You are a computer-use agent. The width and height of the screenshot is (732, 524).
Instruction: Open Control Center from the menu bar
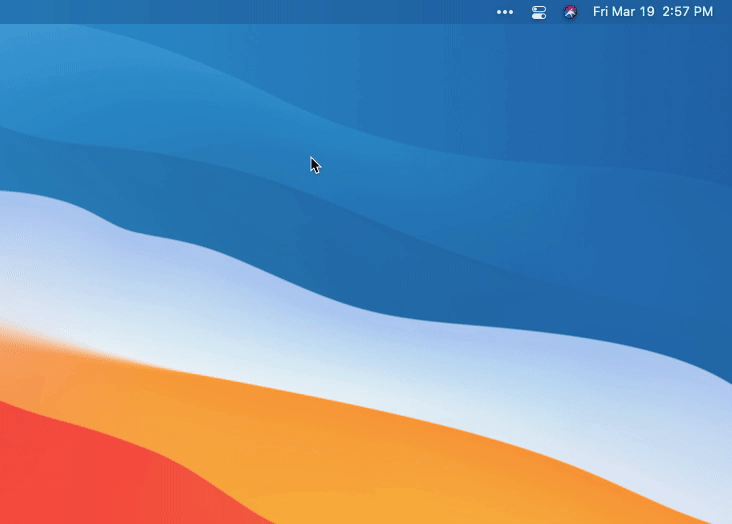[539, 12]
